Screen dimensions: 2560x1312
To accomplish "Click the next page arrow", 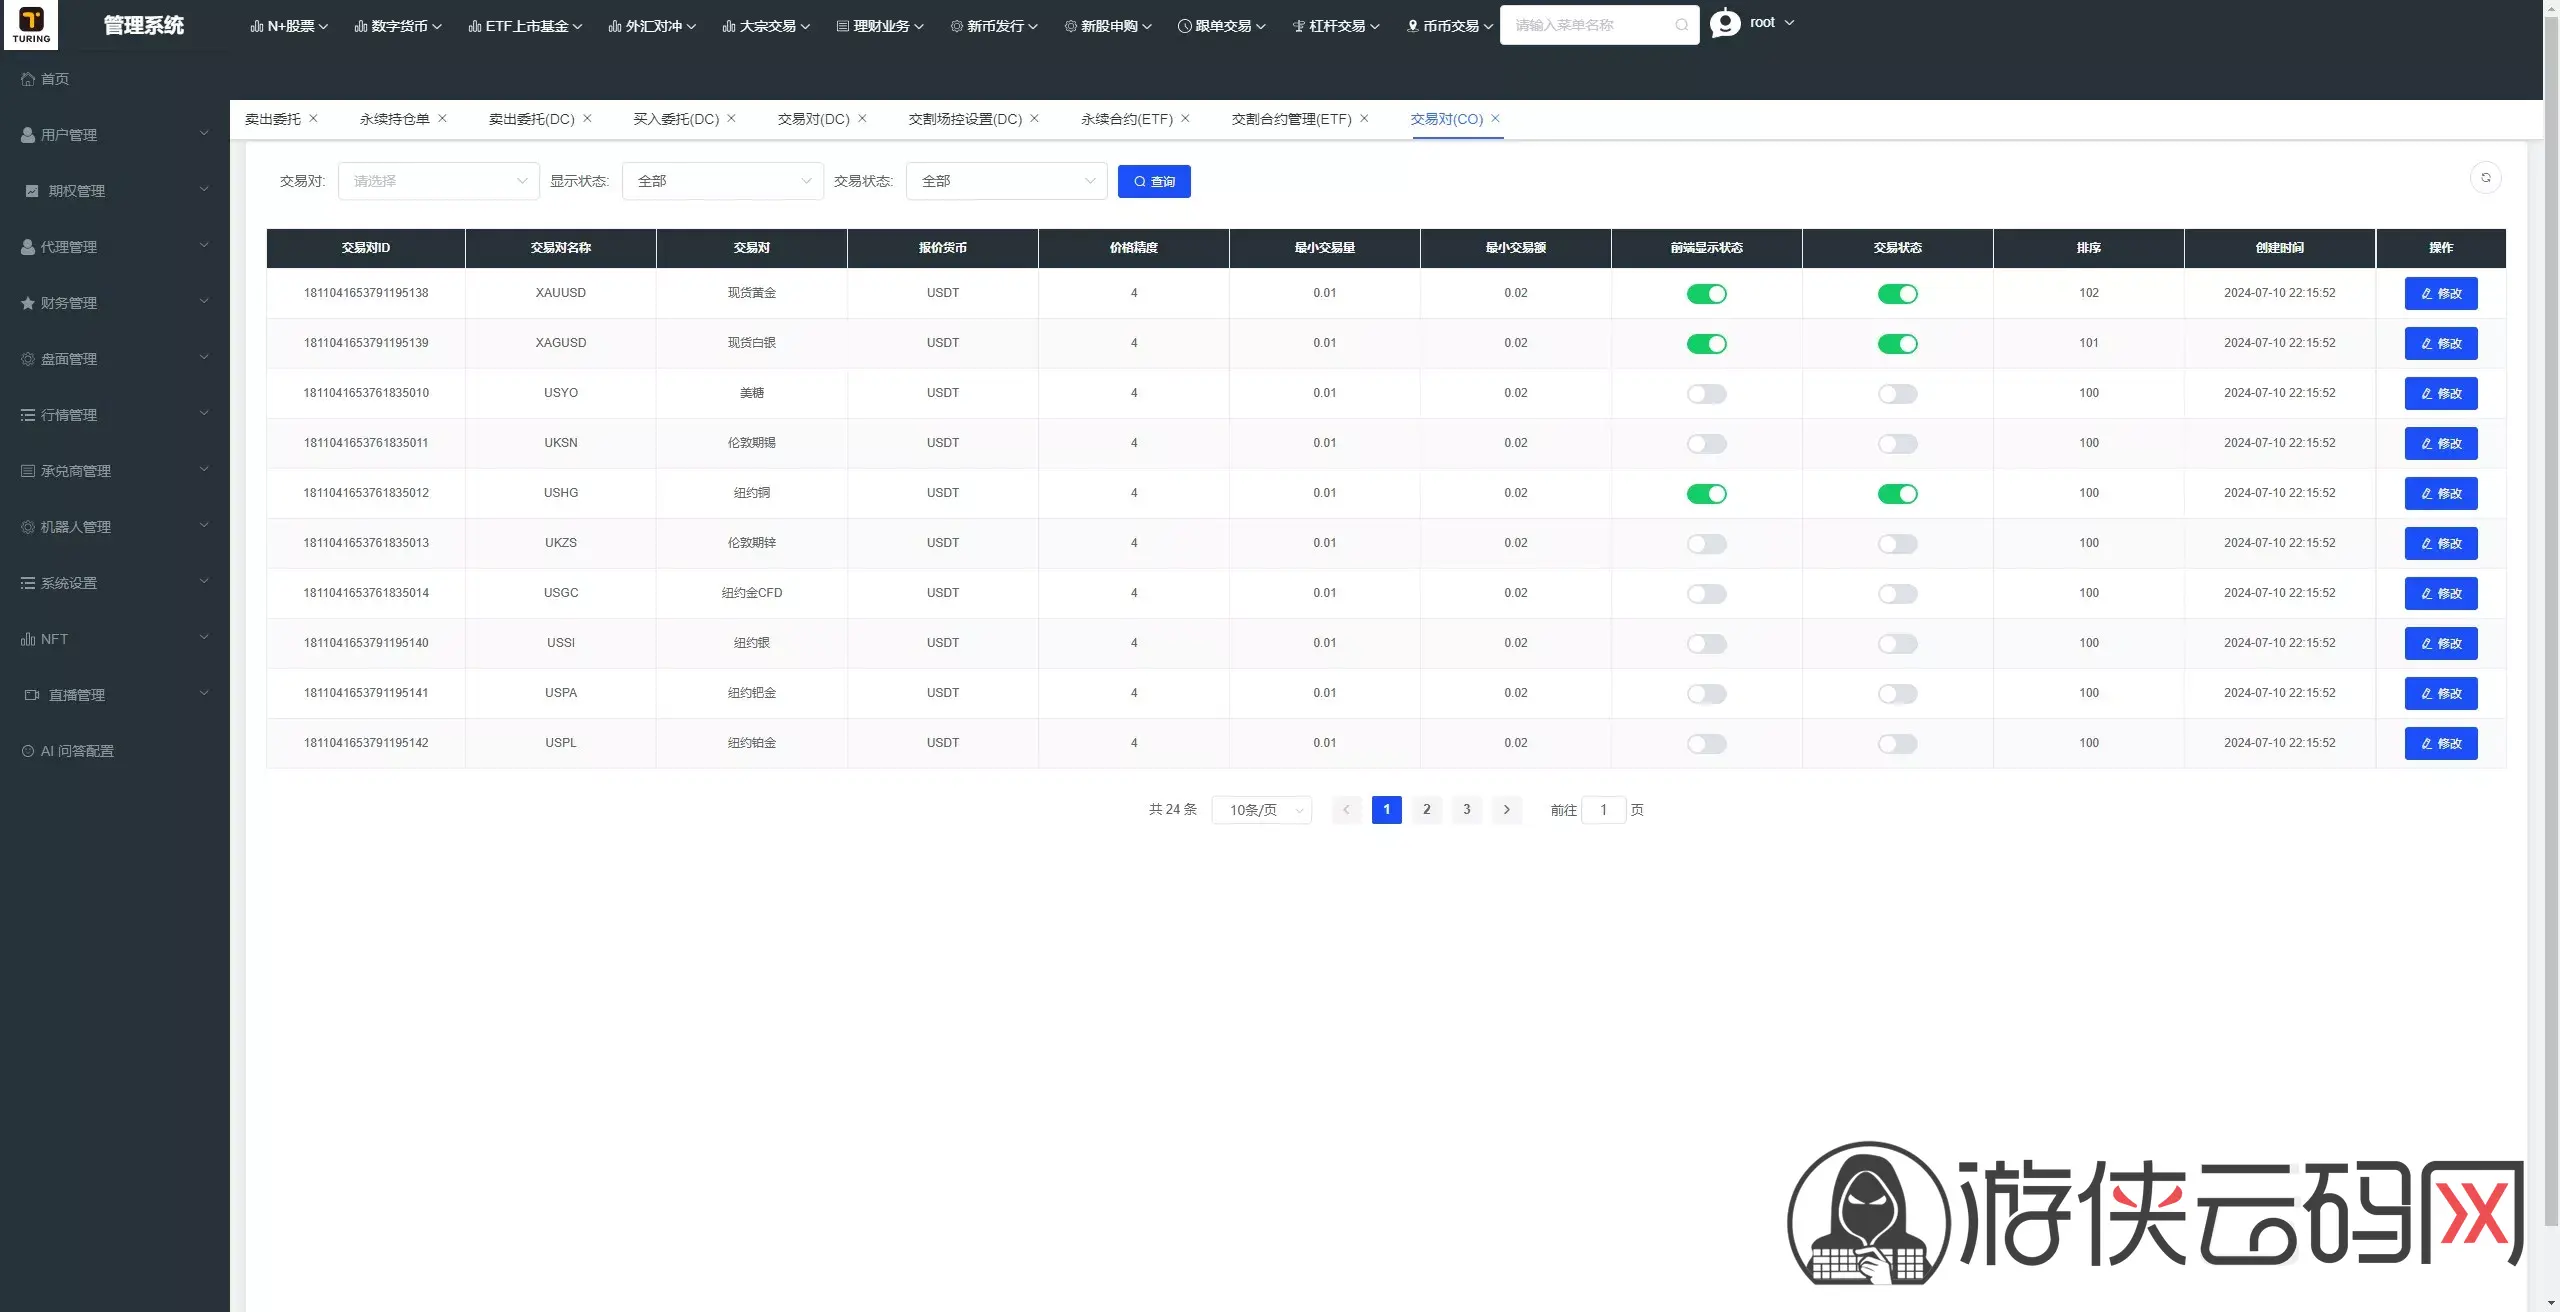I will tap(1507, 810).
